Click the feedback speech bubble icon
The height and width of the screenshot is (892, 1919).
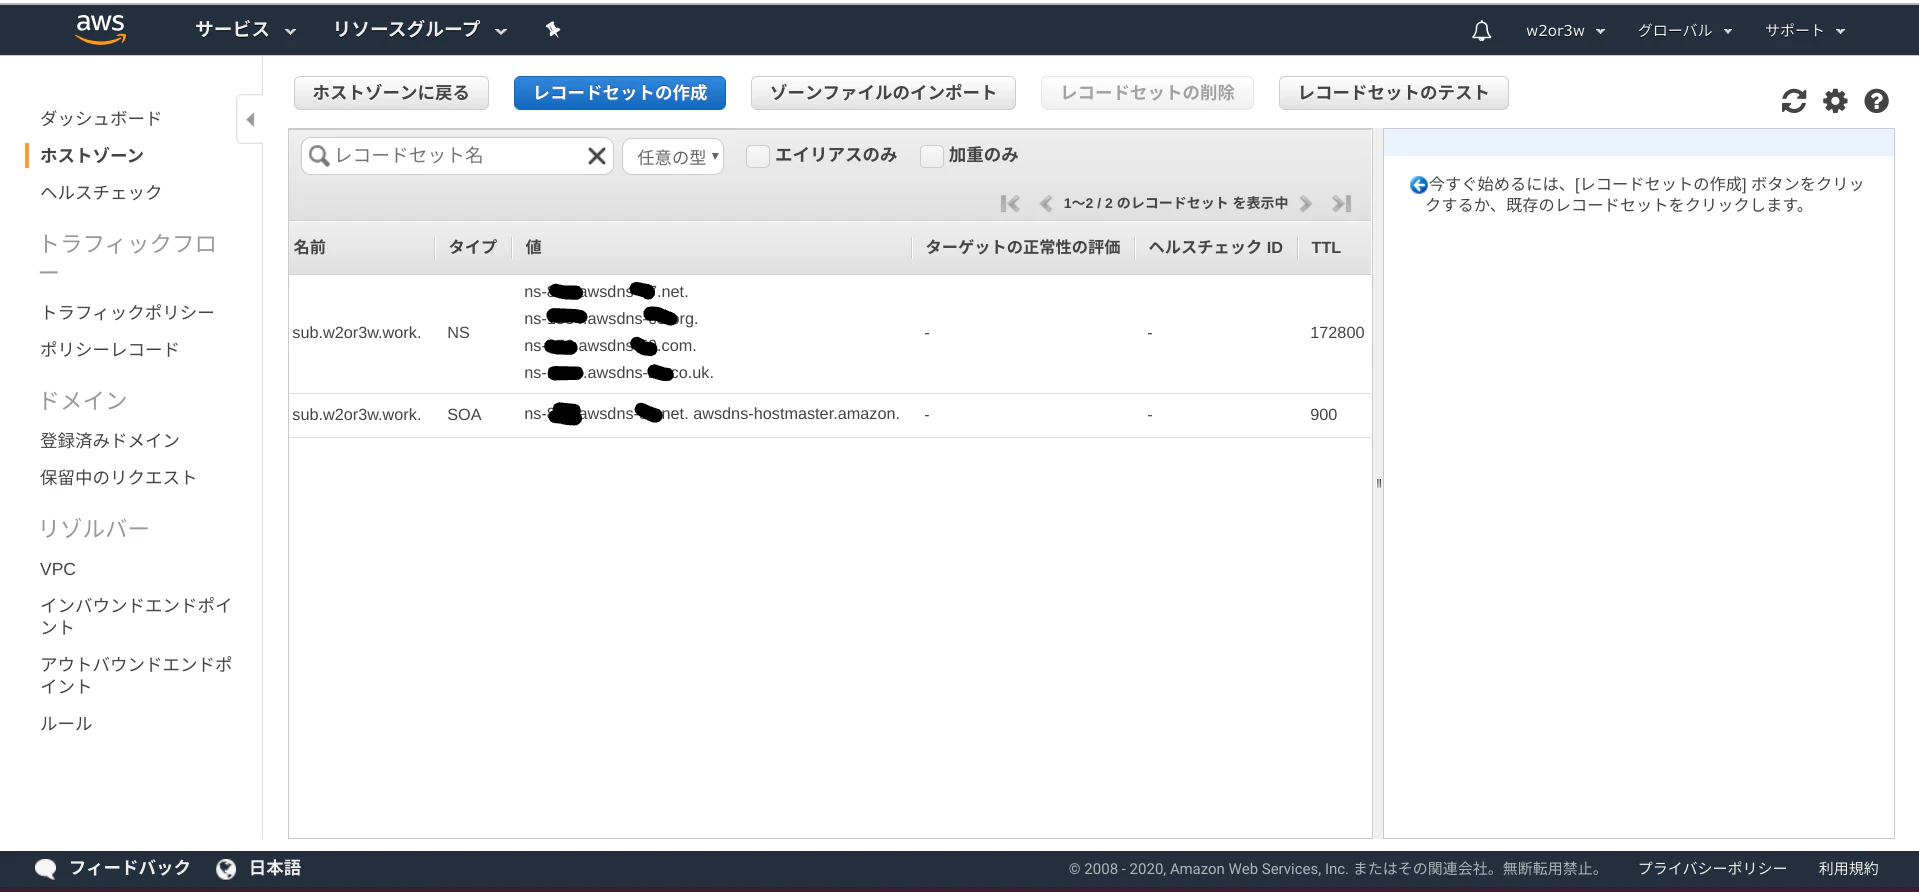[46, 869]
